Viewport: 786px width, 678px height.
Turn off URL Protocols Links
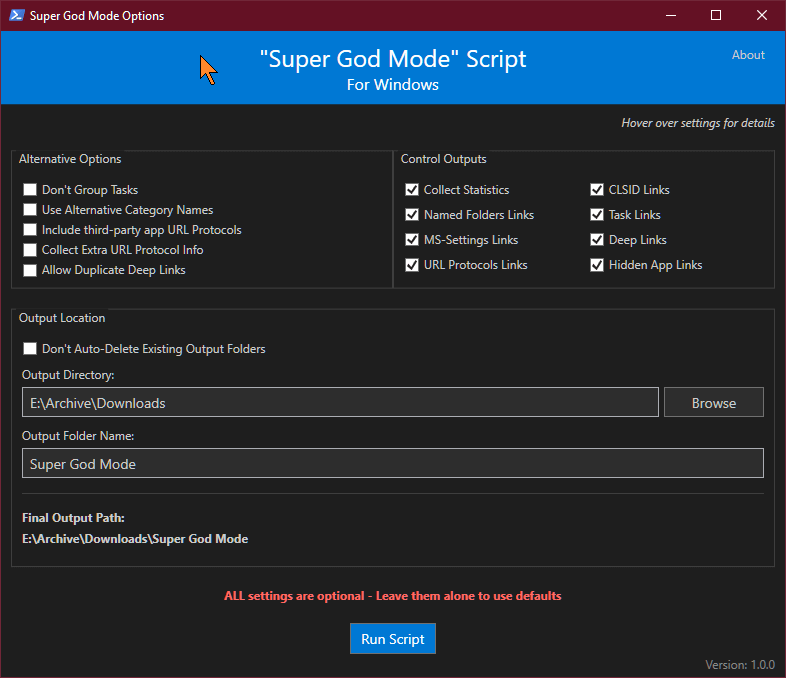[412, 265]
